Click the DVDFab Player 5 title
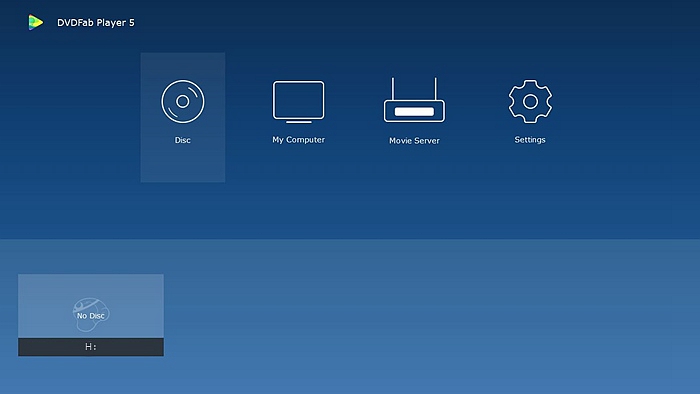700x394 pixels. (x=96, y=22)
